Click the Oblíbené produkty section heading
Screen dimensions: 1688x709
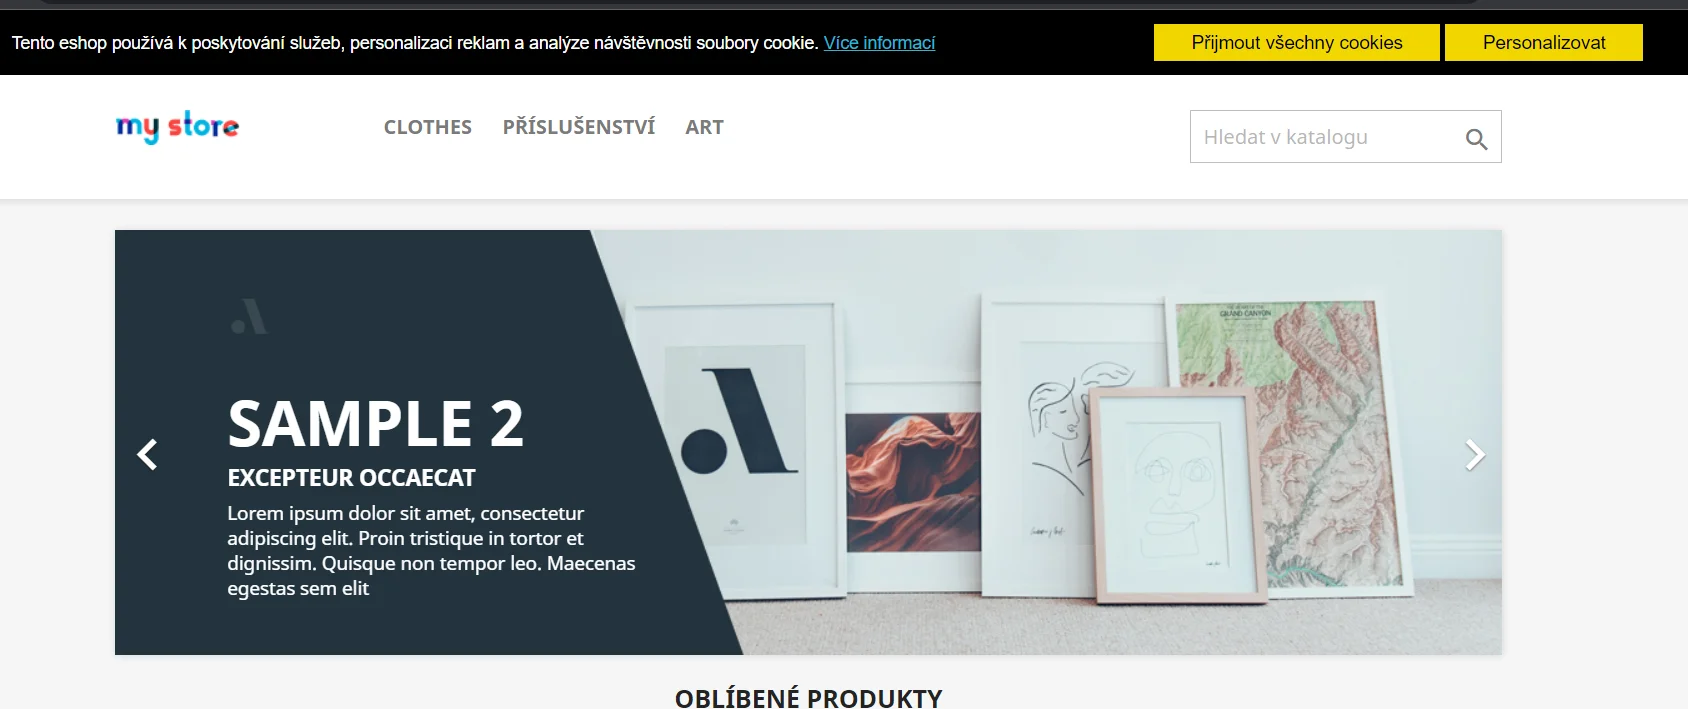click(x=808, y=698)
